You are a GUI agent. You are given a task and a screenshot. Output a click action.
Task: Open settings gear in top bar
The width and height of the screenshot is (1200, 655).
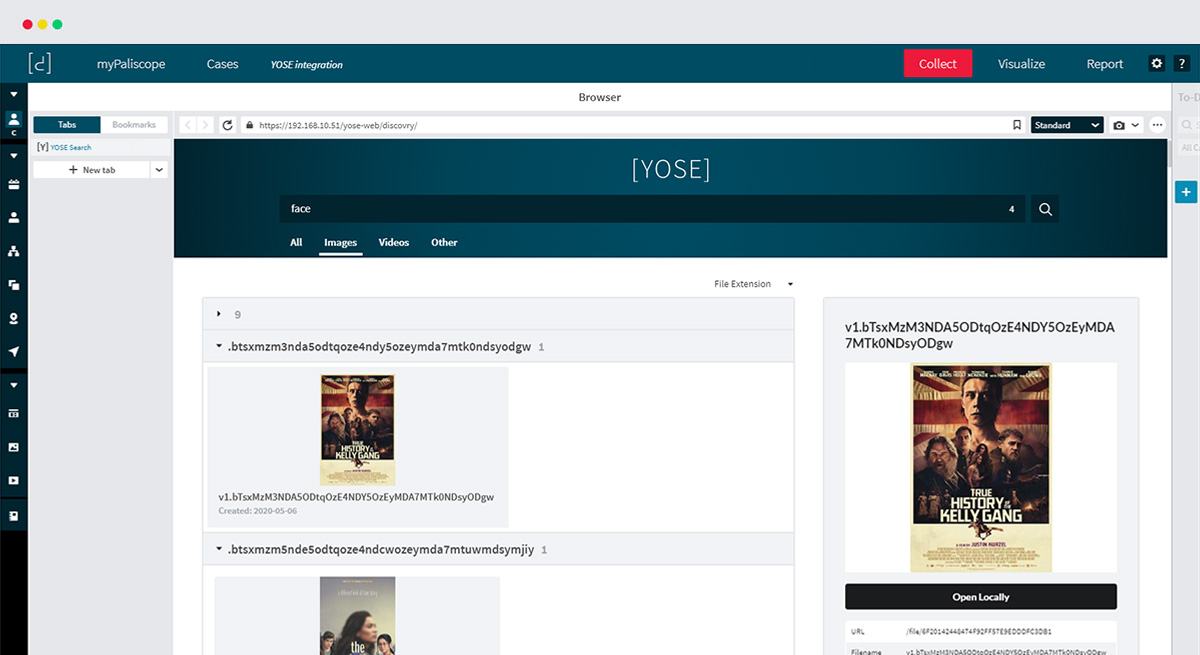1157,63
